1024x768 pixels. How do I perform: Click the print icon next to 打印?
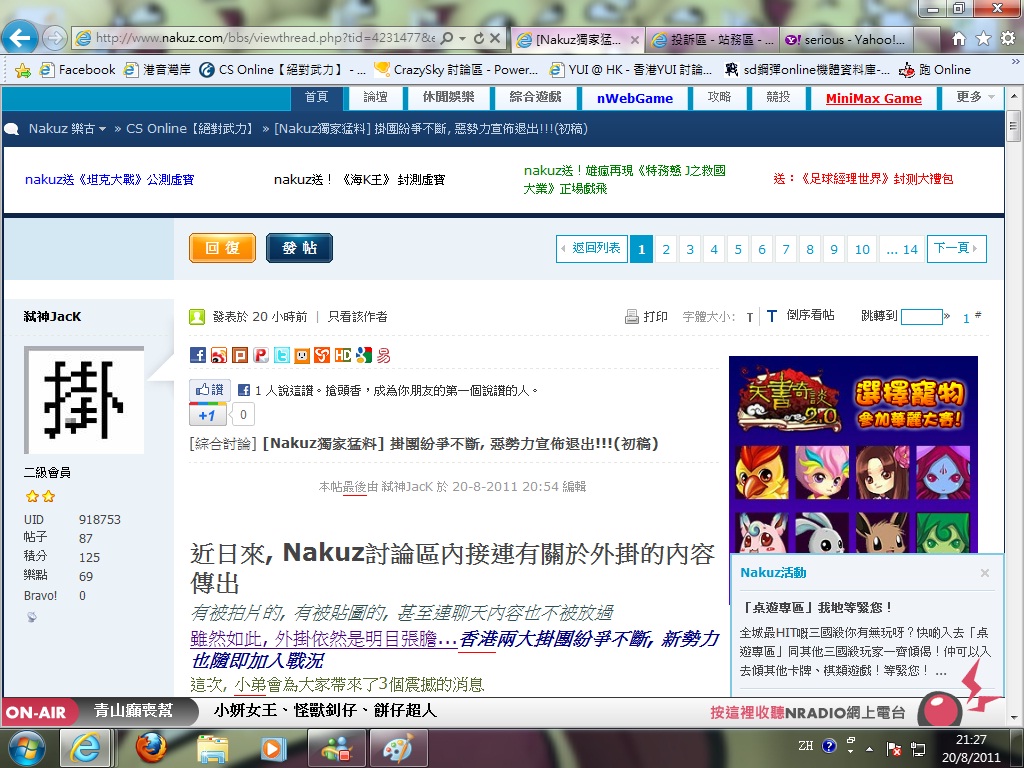point(632,317)
